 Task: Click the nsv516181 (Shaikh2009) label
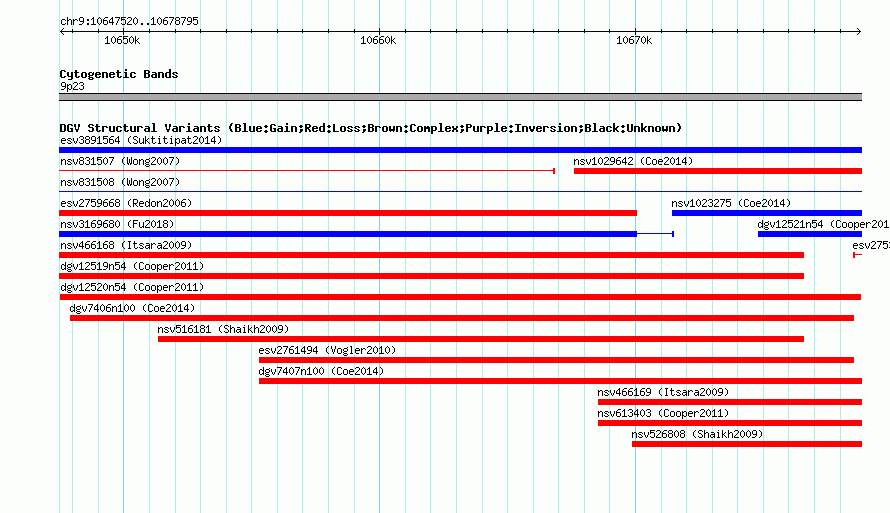coord(223,329)
